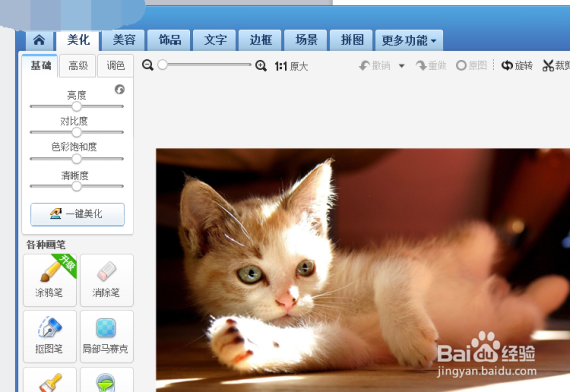
Task: Switch to the 美化 tab
Action: (78, 40)
